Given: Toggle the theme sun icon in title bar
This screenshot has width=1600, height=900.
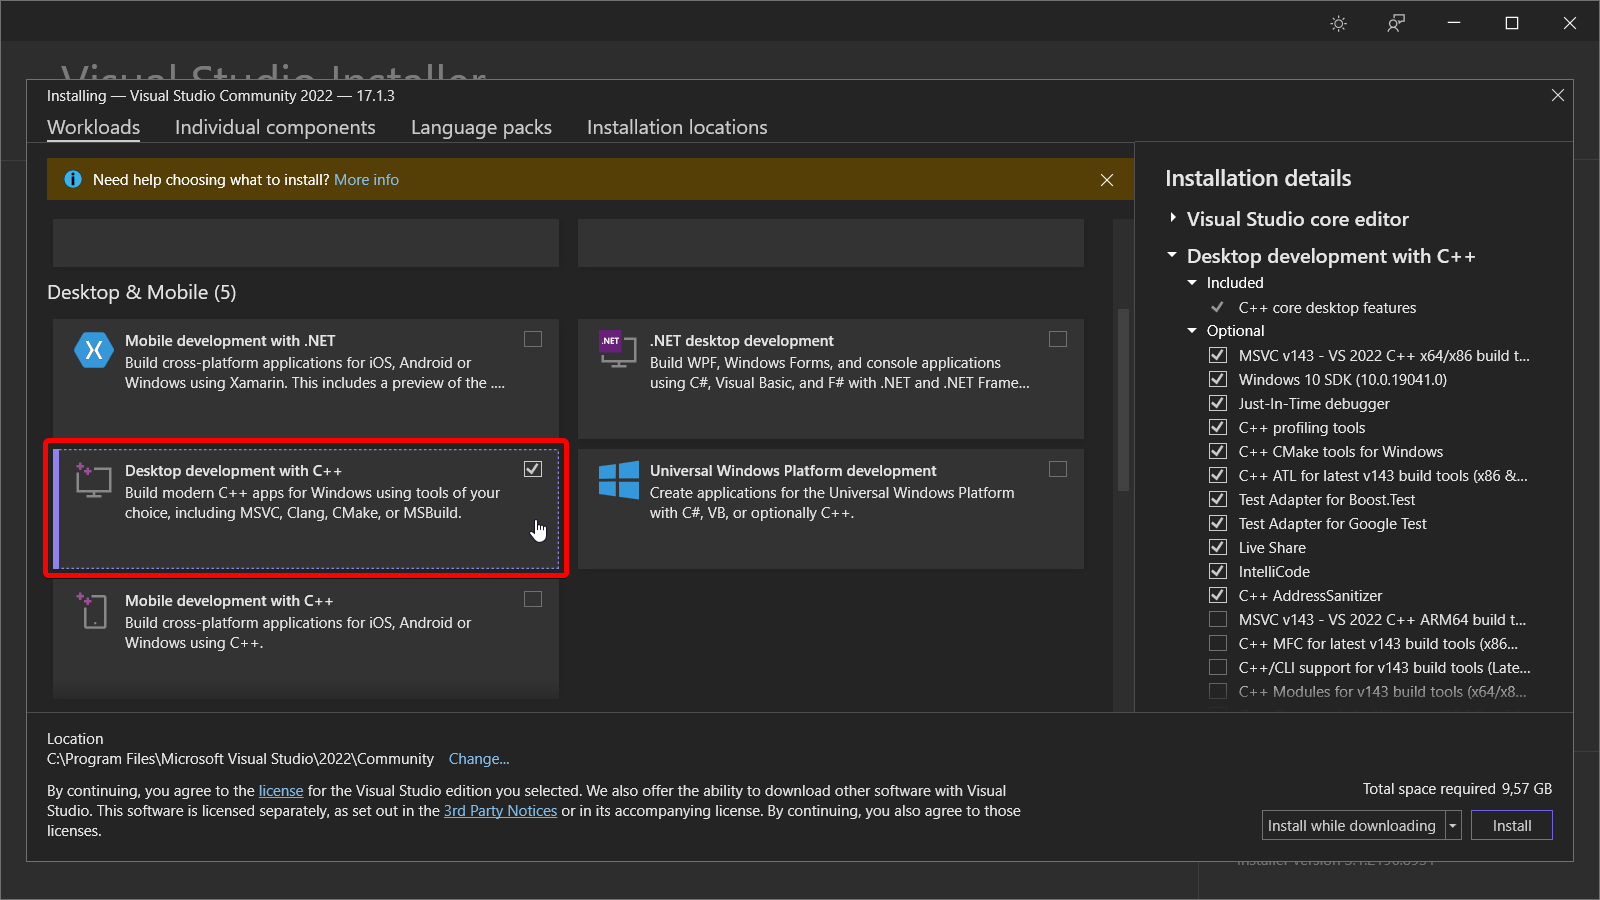Looking at the screenshot, I should 1338,23.
